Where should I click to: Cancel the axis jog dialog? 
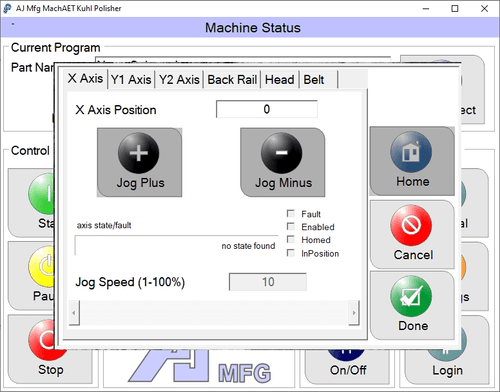coord(412,234)
